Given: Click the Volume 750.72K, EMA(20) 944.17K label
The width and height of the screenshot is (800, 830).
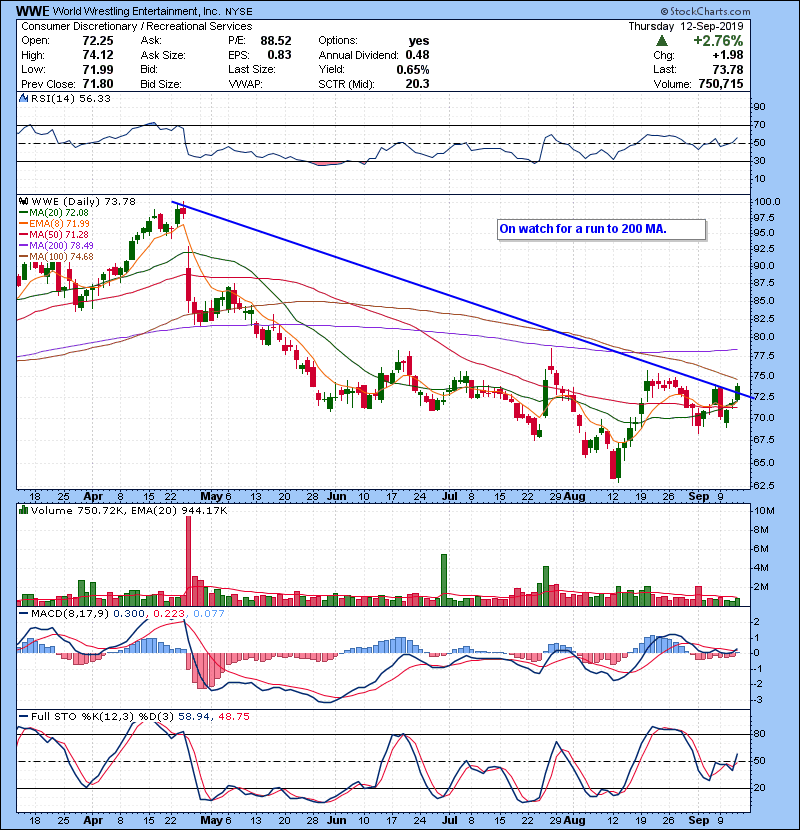Looking at the screenshot, I should click(x=129, y=511).
